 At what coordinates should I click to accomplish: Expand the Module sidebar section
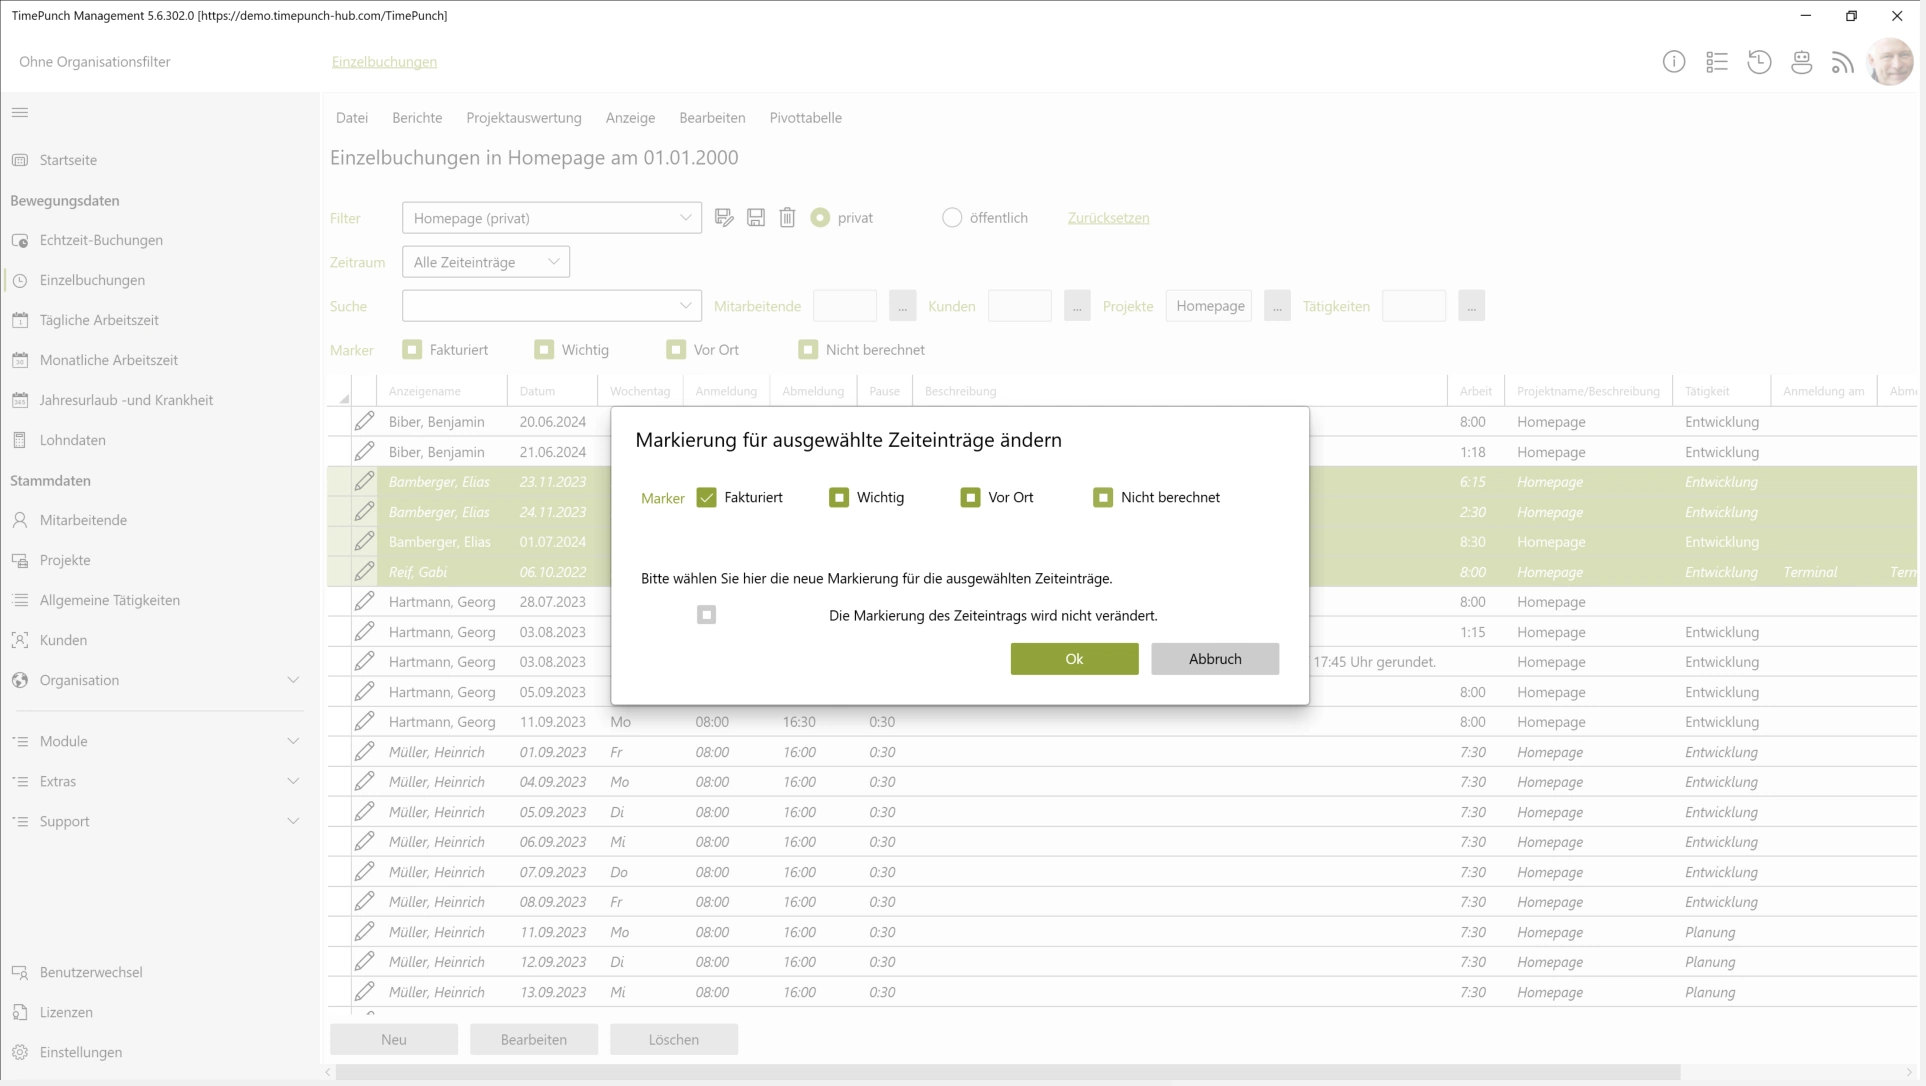coord(293,741)
